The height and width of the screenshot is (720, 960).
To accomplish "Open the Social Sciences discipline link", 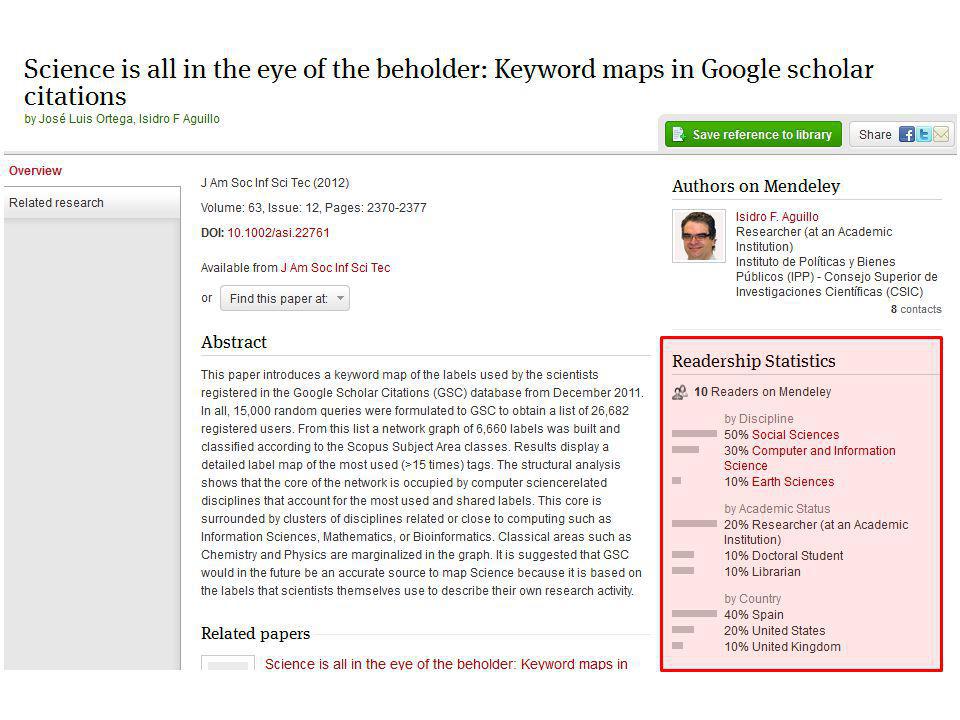I will pyautogui.click(x=795, y=435).
